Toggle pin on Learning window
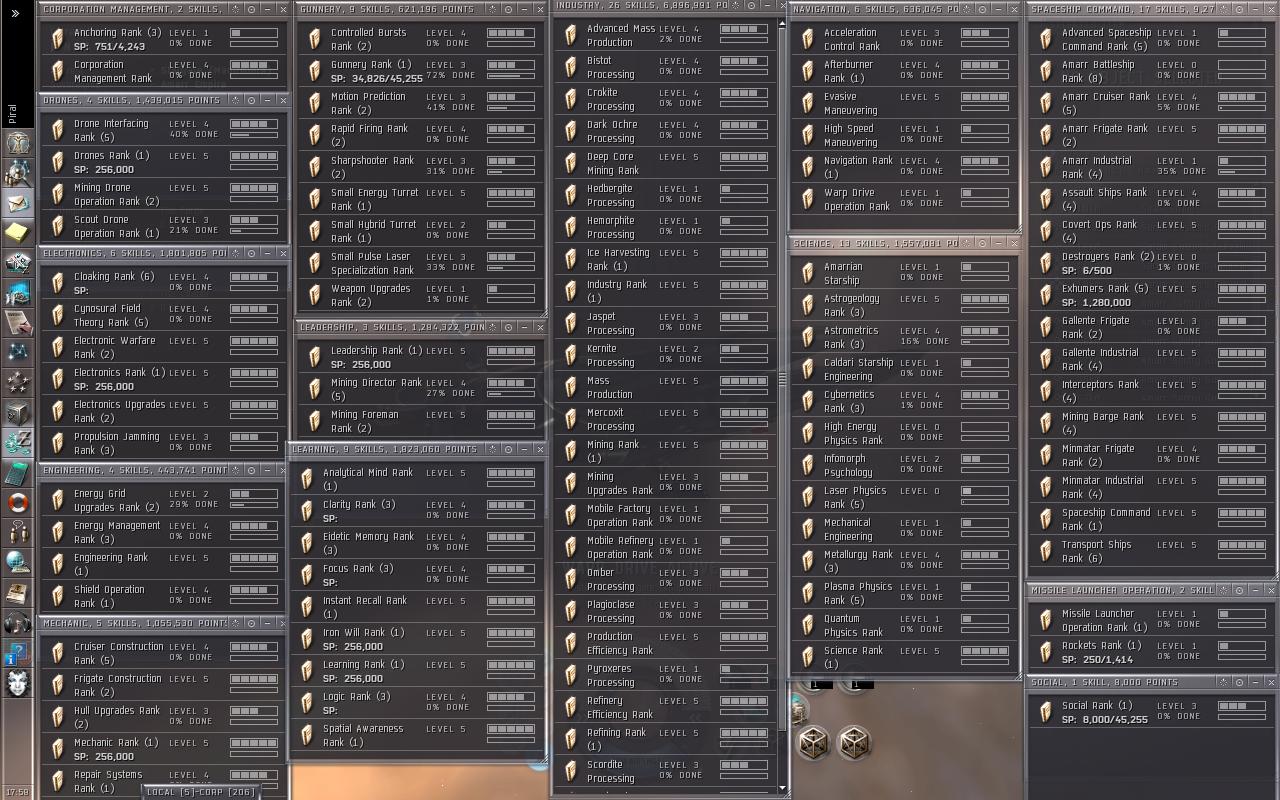The width and height of the screenshot is (1280, 800). (x=492, y=449)
